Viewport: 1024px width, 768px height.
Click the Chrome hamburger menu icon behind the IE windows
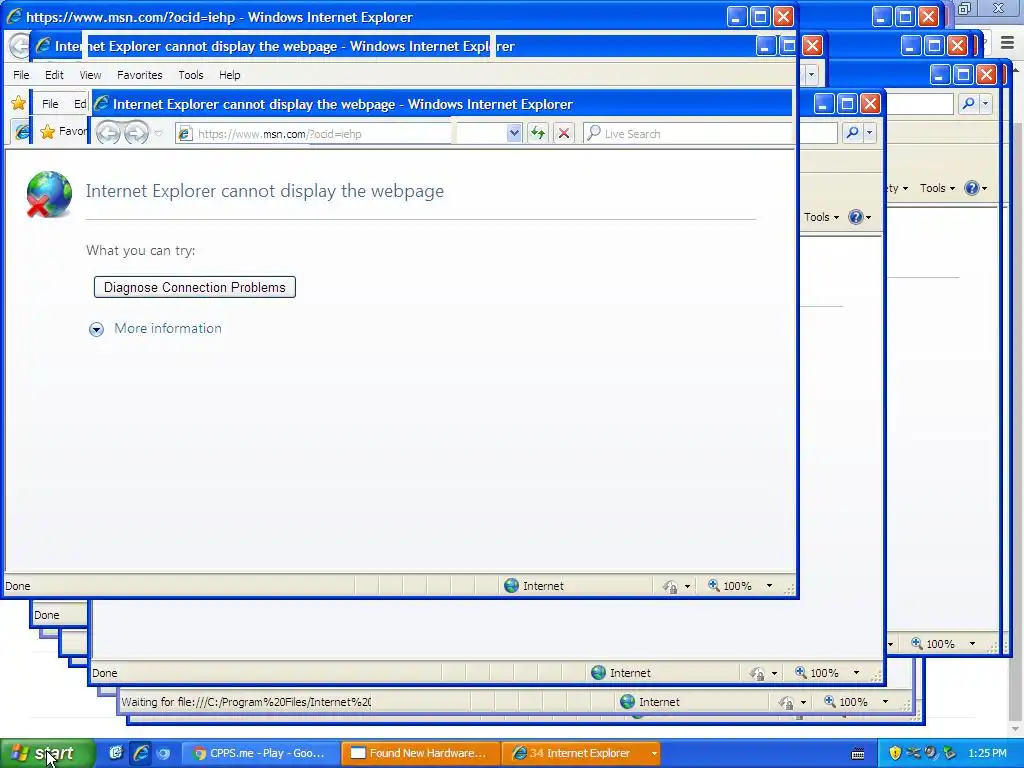coord(1008,44)
